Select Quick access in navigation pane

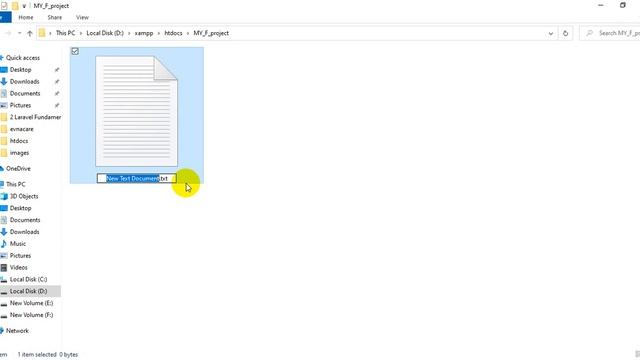tap(23, 58)
